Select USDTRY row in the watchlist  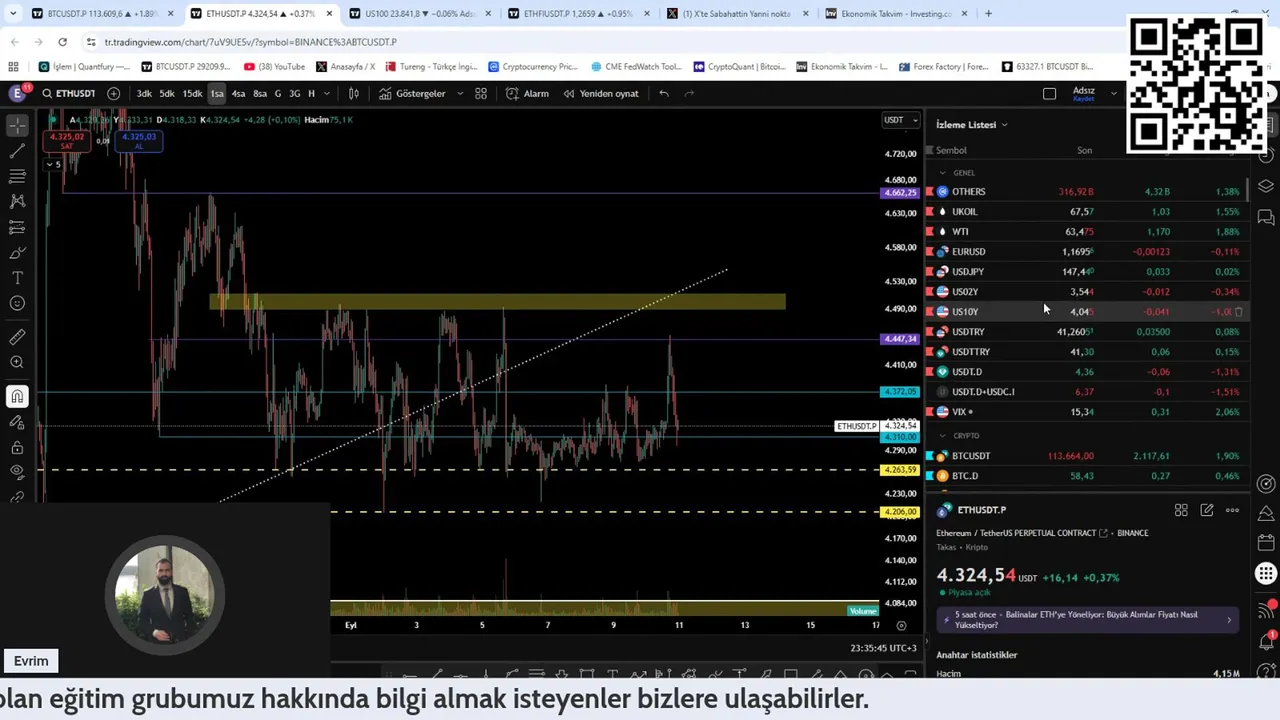click(x=1087, y=331)
